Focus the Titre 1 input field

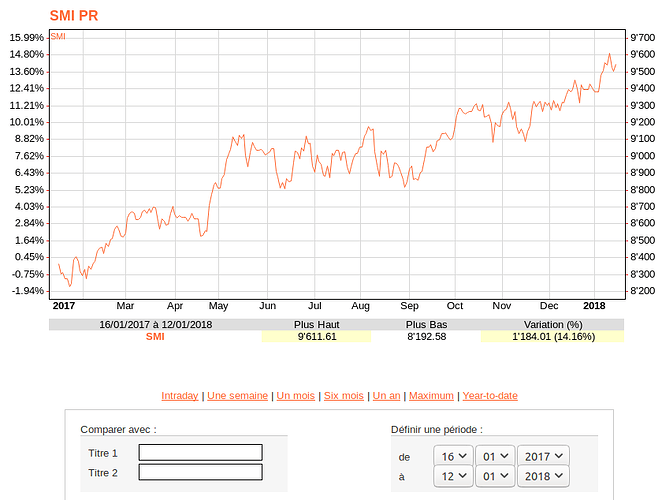(x=201, y=452)
